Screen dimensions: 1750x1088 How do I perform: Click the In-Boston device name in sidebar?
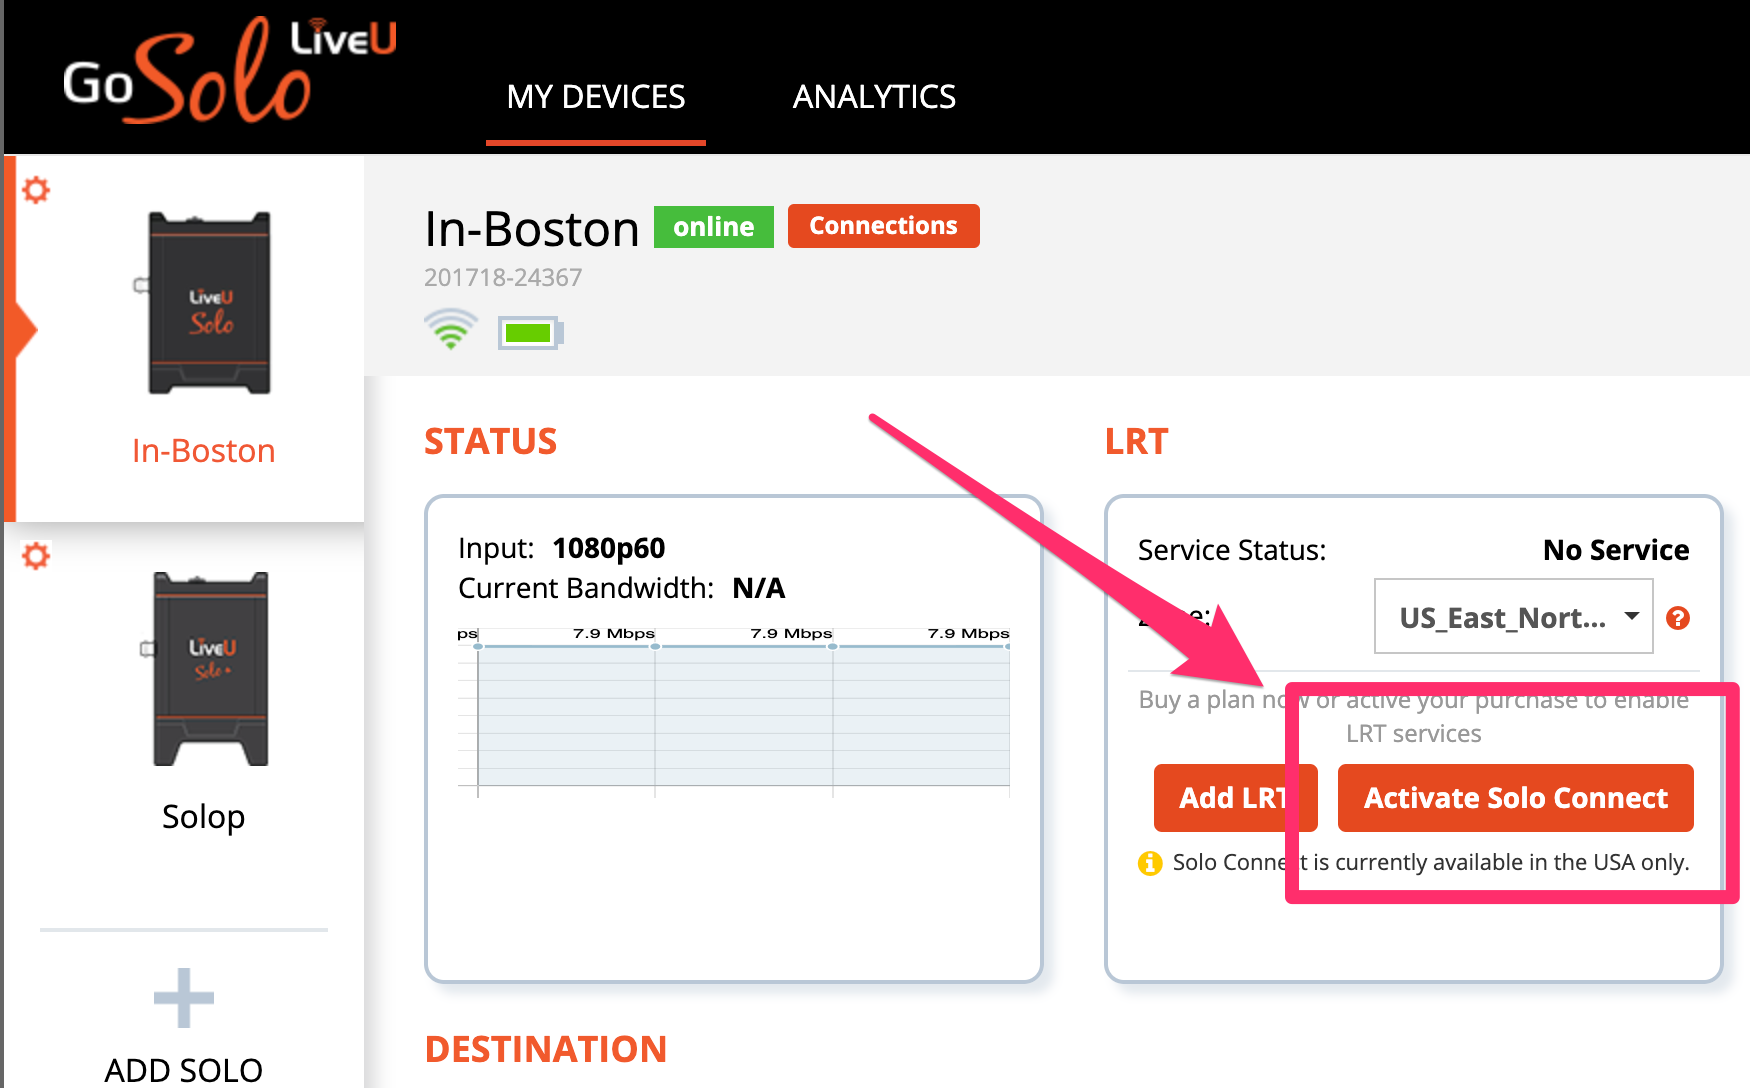pos(204,451)
